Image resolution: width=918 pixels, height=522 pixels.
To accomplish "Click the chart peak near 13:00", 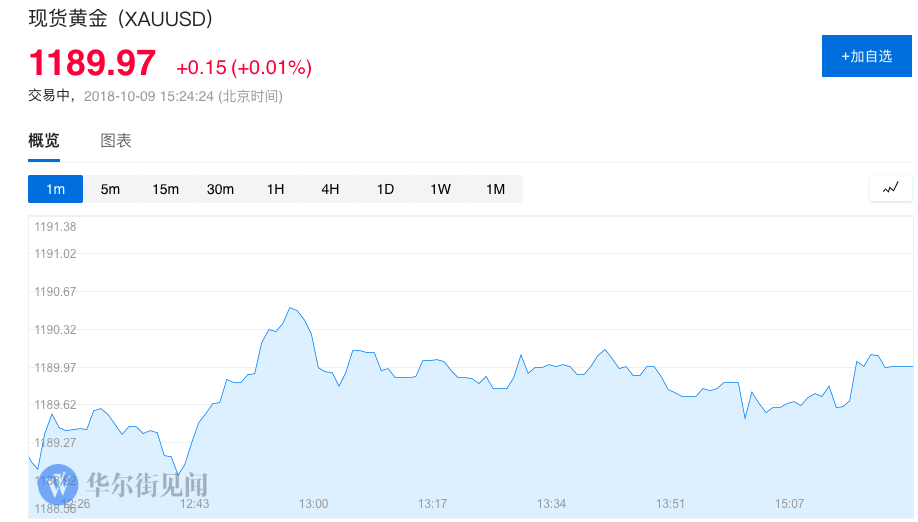I will click(x=290, y=308).
